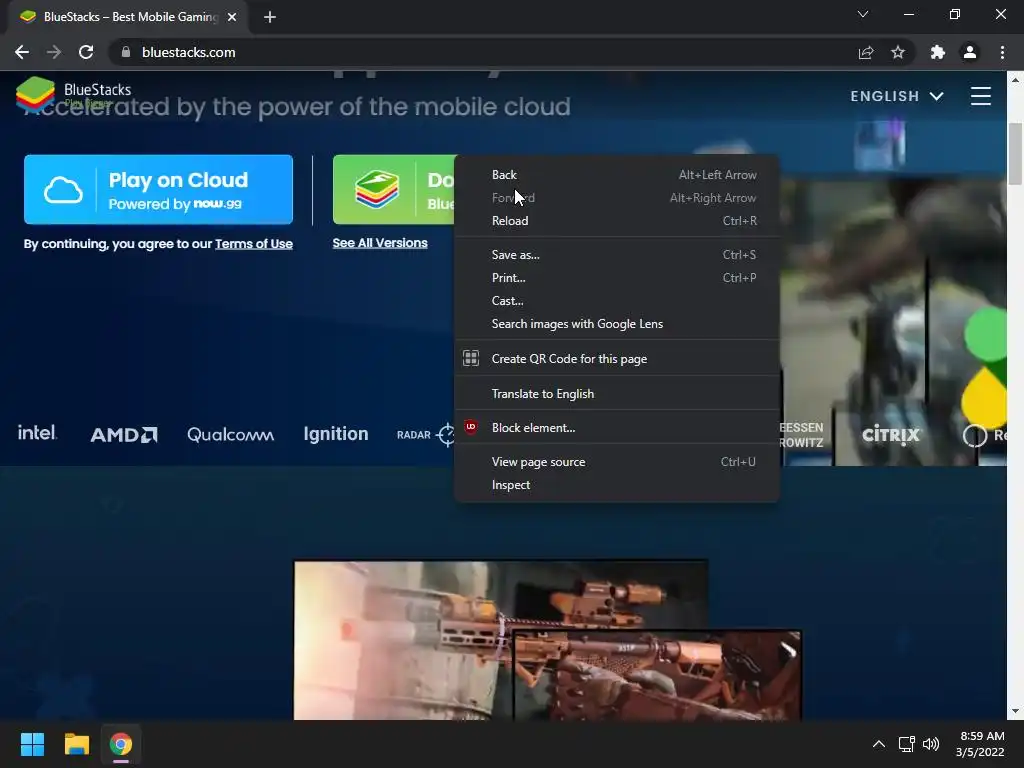Select Save as... in context menu
This screenshot has height=768, width=1024.
point(616,255)
